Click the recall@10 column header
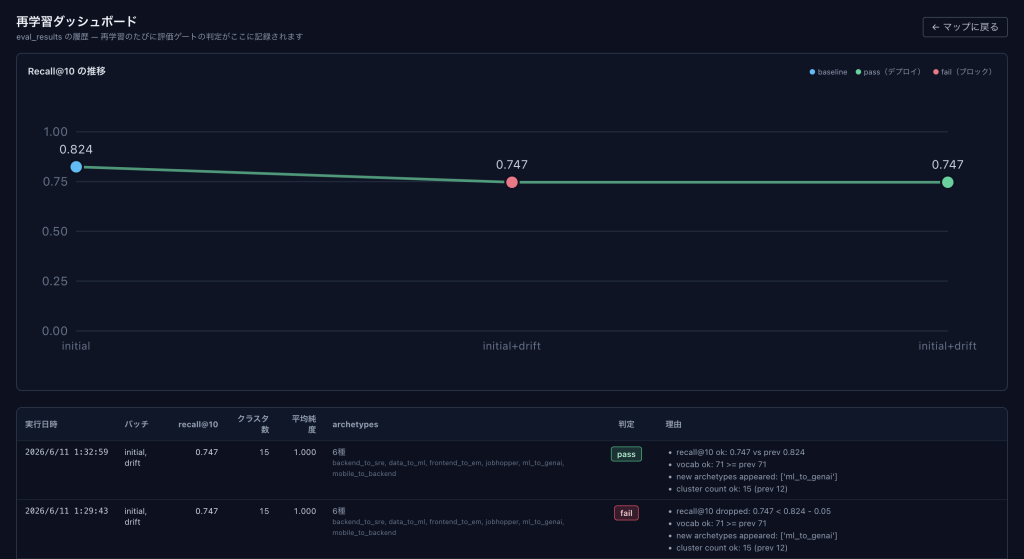 [x=198, y=424]
